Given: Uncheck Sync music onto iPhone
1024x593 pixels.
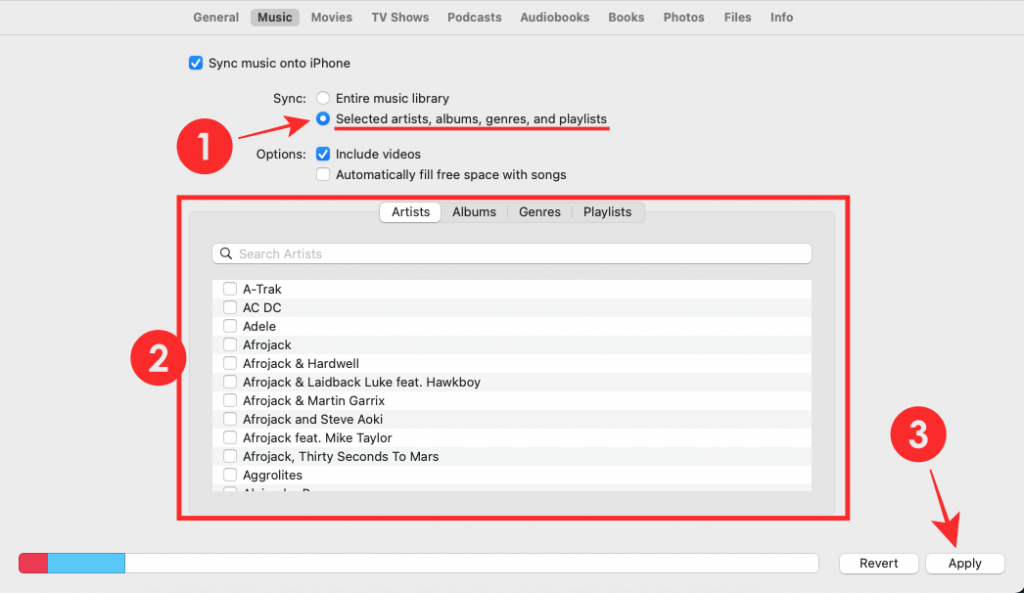Looking at the screenshot, I should (x=196, y=63).
